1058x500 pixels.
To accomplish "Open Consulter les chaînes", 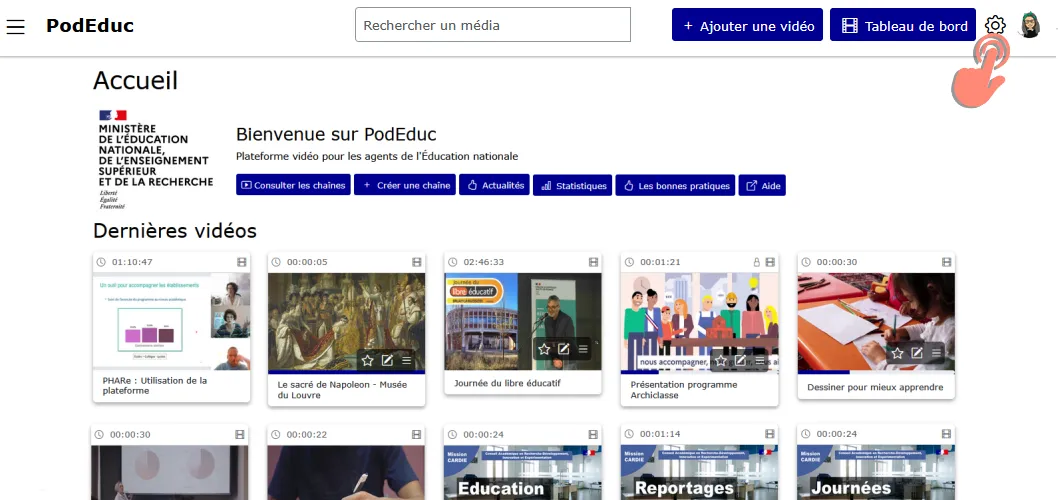I will coord(293,185).
